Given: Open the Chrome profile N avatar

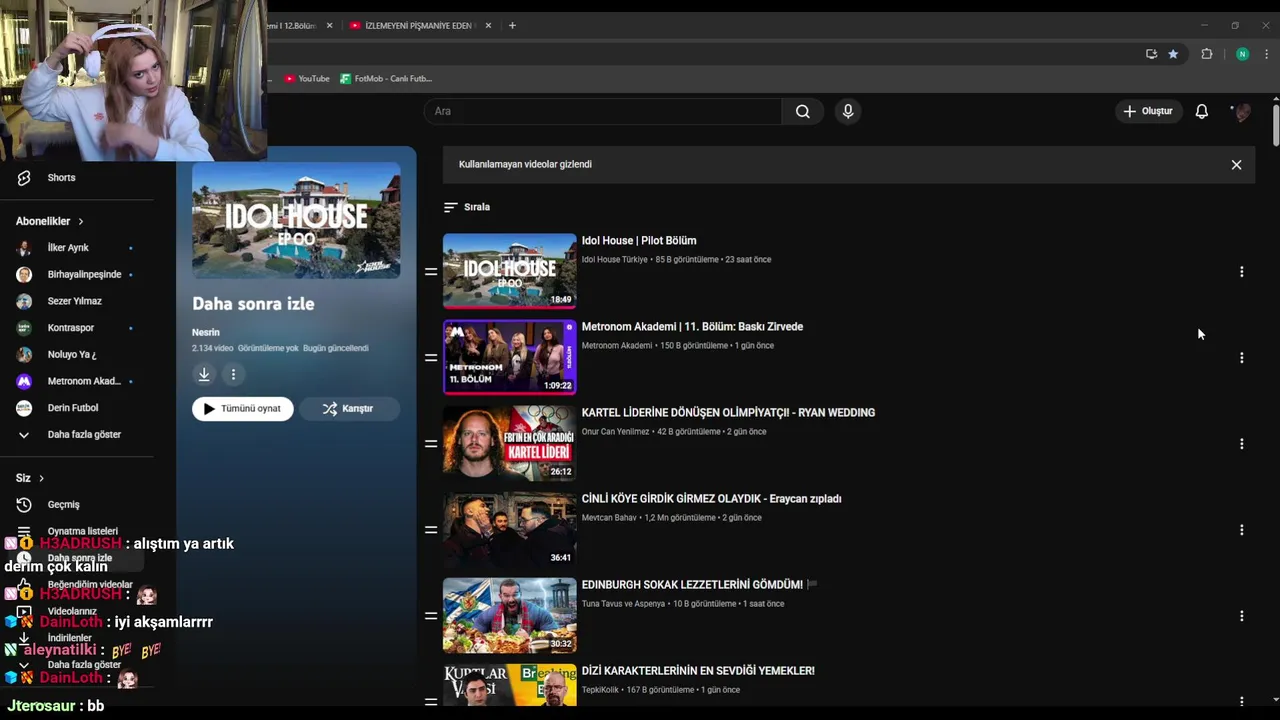Looking at the screenshot, I should (x=1242, y=54).
